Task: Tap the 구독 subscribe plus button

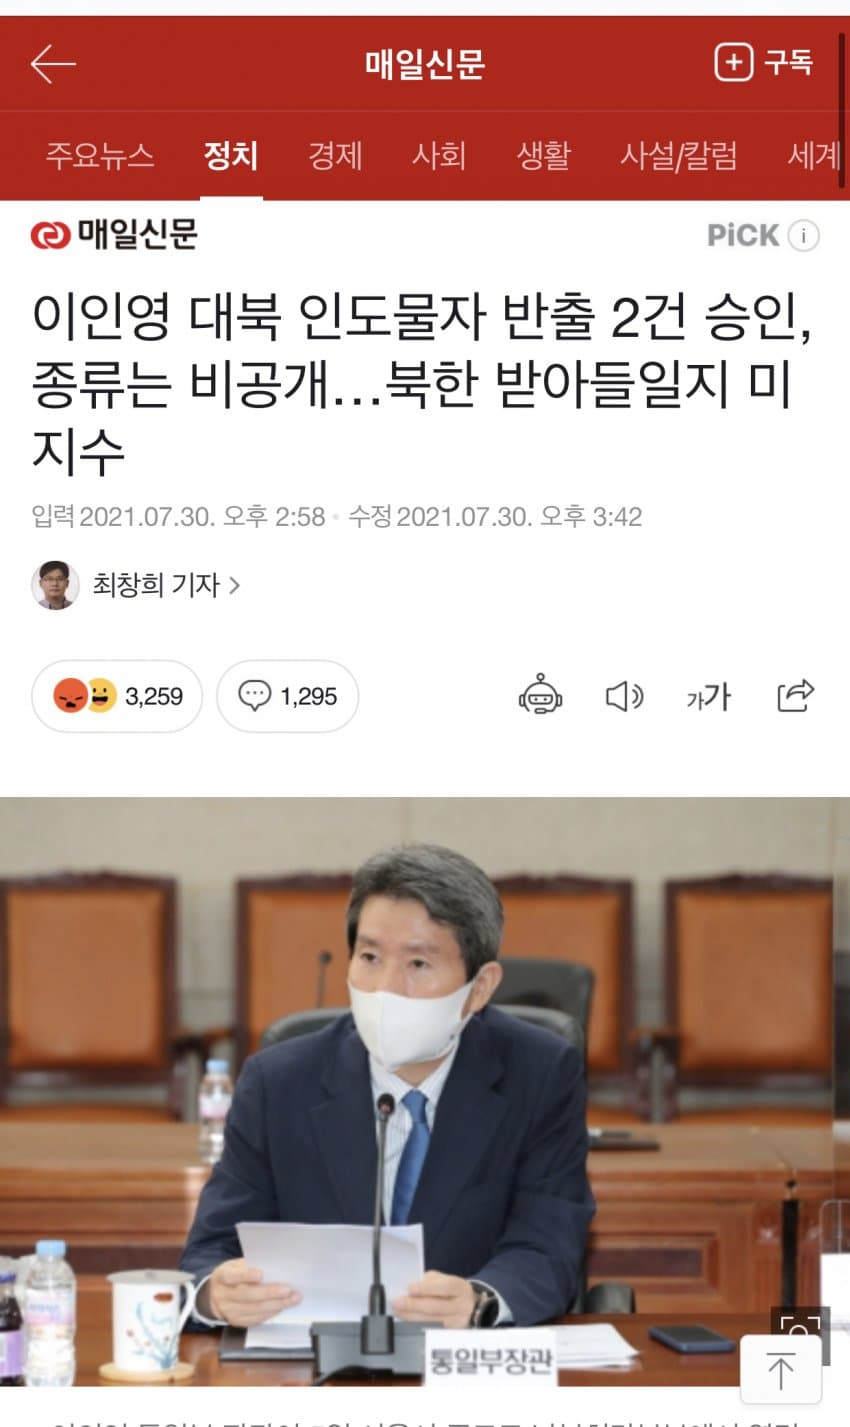Action: click(x=763, y=63)
